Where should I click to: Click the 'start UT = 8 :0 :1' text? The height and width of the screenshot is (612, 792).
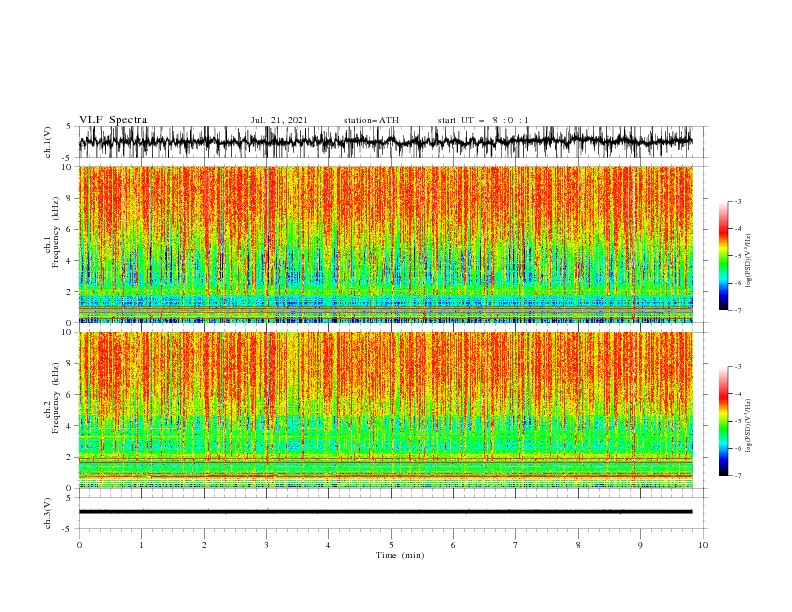tap(483, 120)
